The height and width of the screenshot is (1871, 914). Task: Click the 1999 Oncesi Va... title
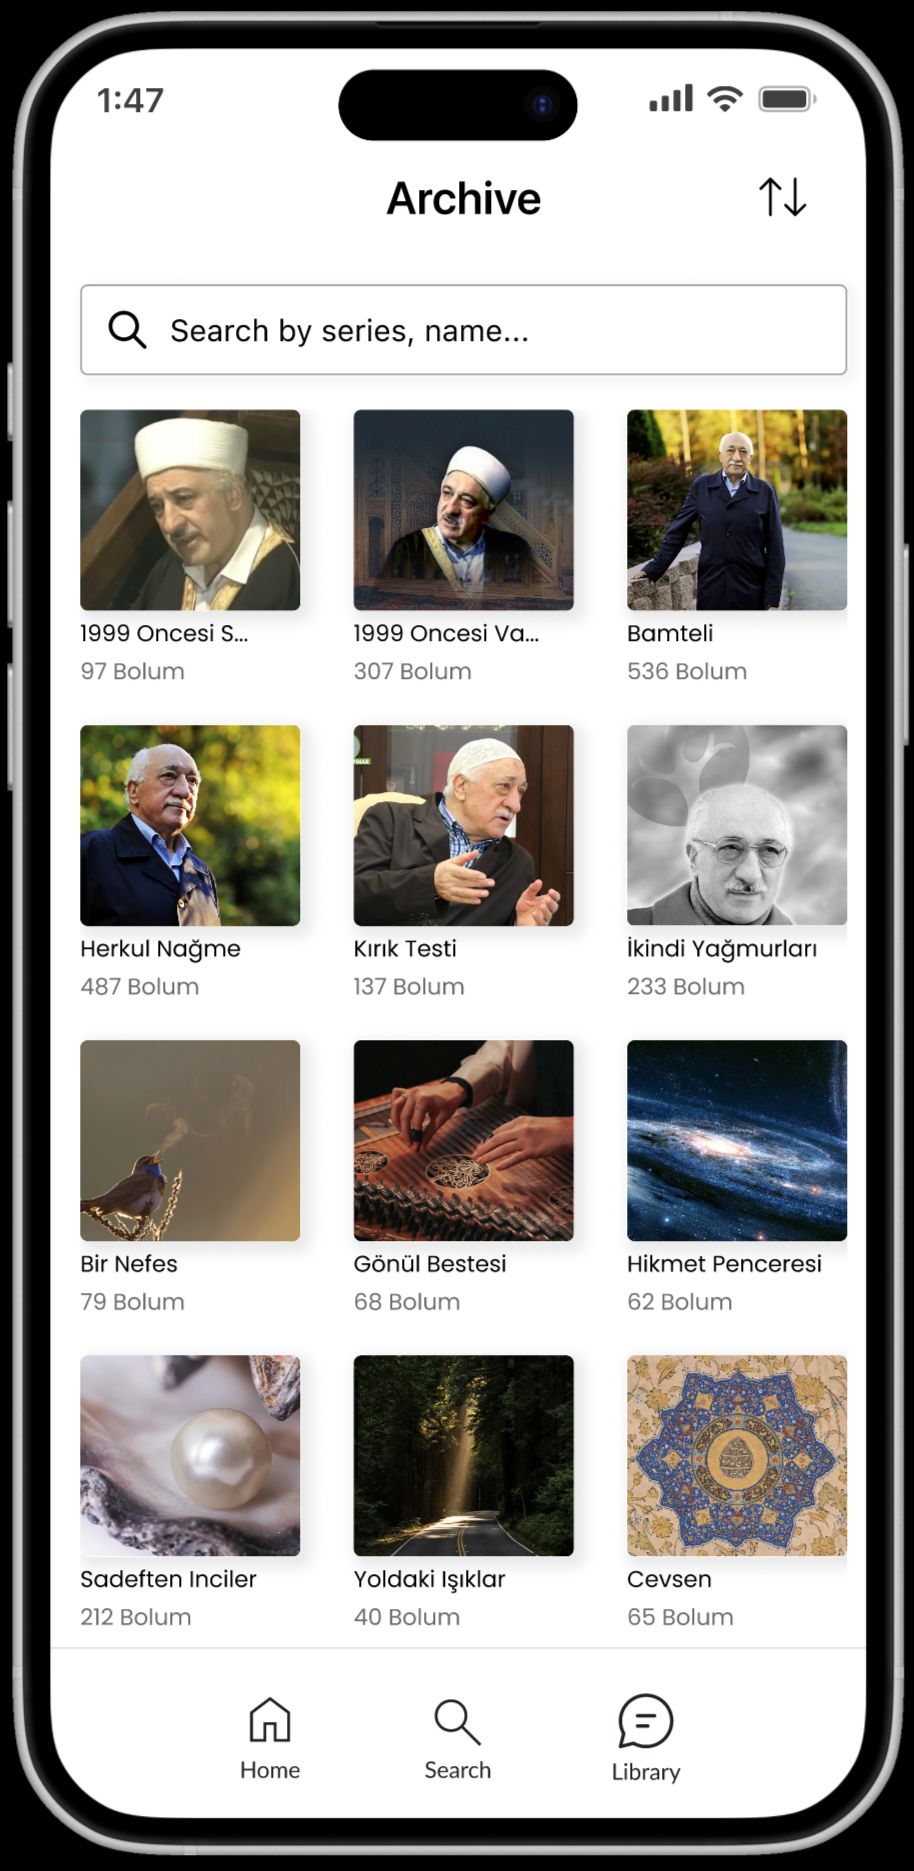[x=446, y=633]
